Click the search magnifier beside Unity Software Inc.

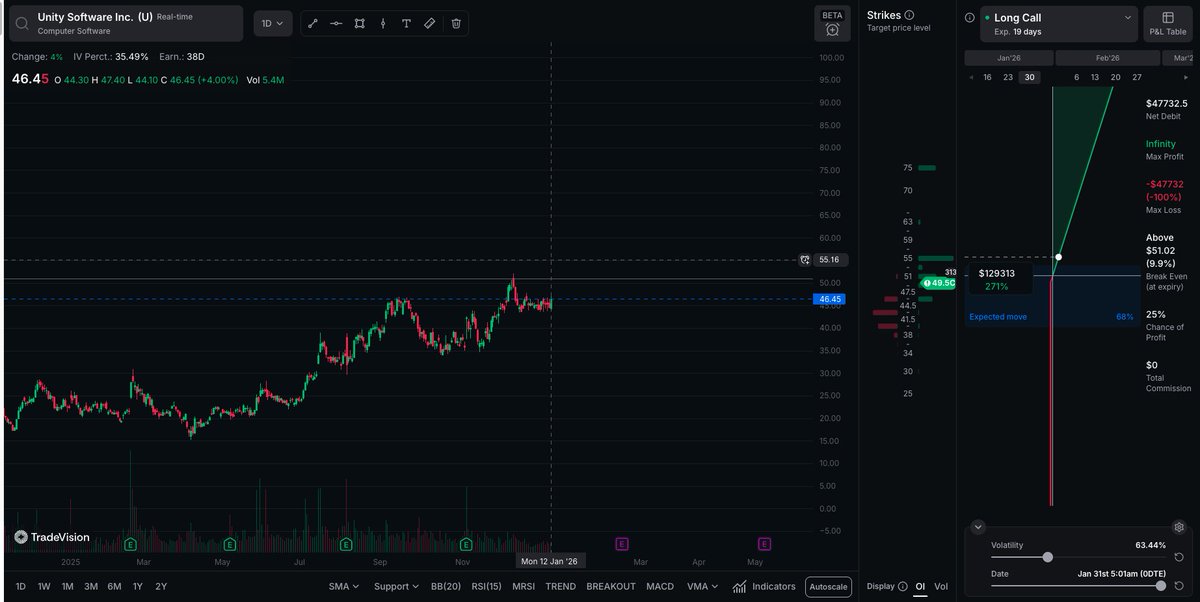tap(22, 23)
